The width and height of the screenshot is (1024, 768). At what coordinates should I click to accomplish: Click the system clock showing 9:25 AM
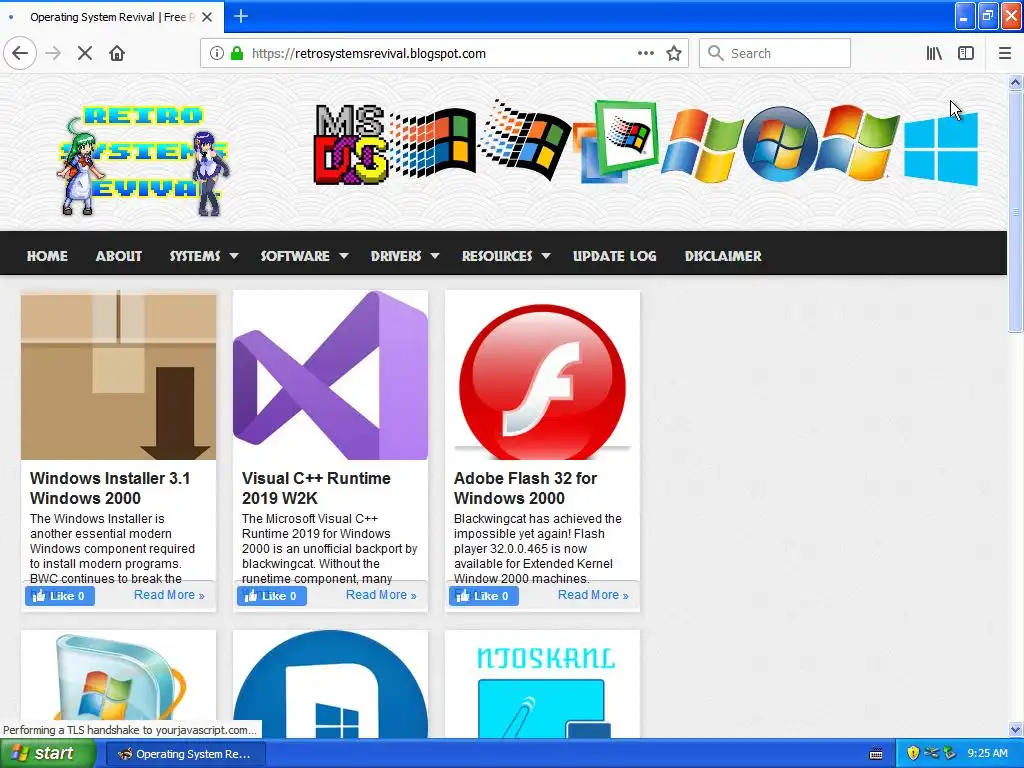[987, 753]
